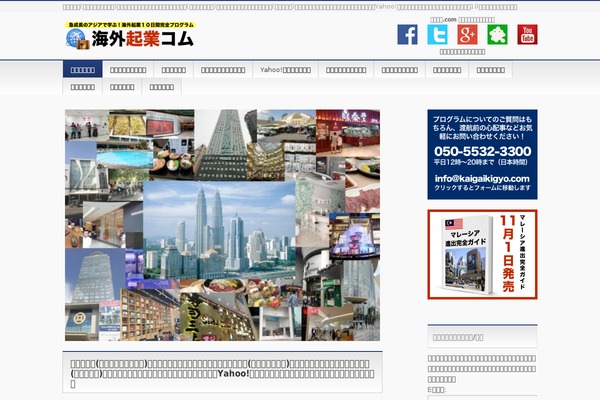This screenshot has width=600, height=400.
Task: Open the マレーシア進出完全ガイド book banner
Action: point(482,254)
